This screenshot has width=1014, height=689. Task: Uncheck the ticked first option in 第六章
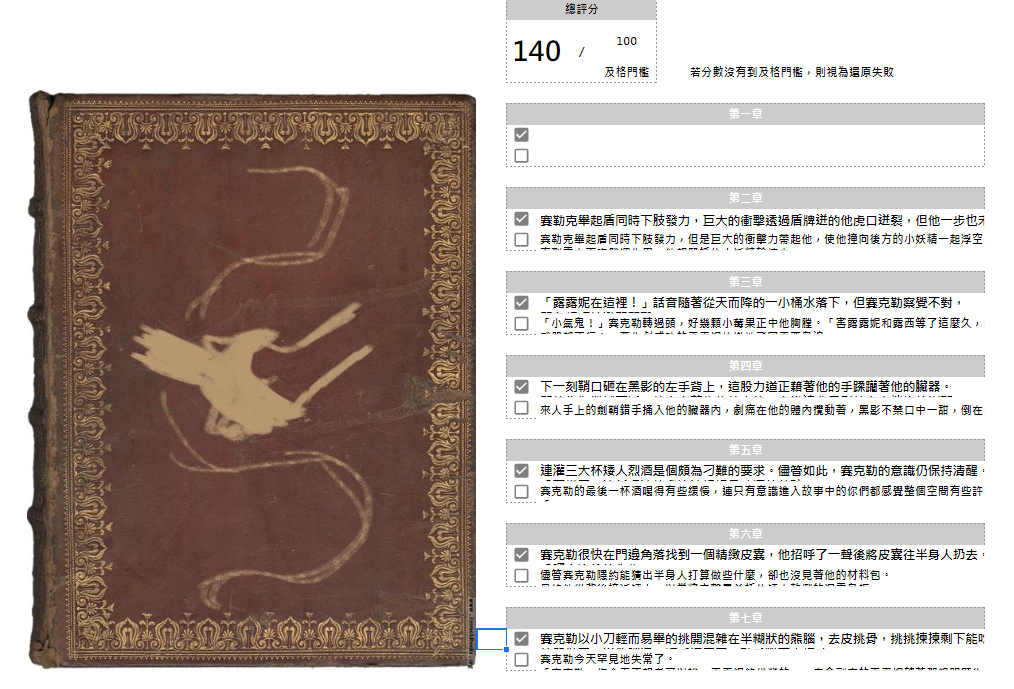521,554
